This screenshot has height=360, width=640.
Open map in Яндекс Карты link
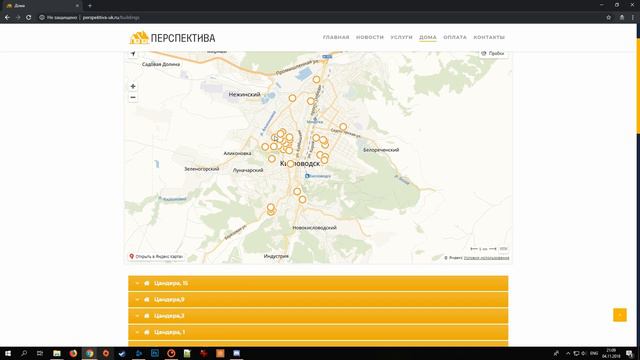(156, 256)
